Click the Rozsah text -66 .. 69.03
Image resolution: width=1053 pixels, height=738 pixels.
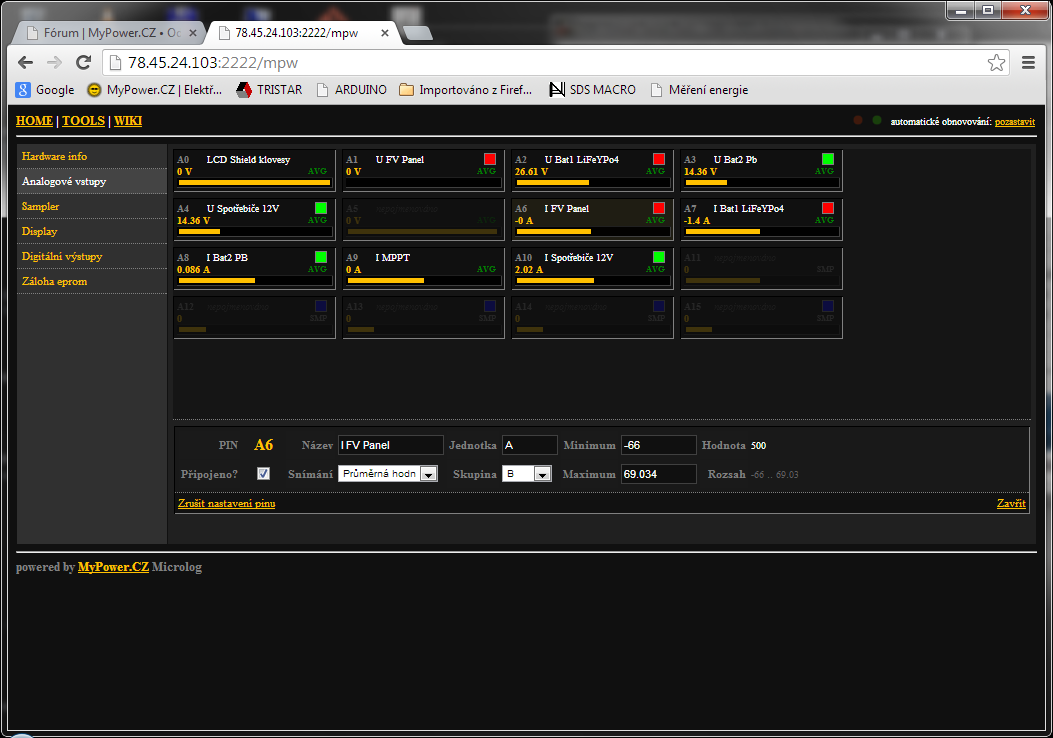click(775, 475)
